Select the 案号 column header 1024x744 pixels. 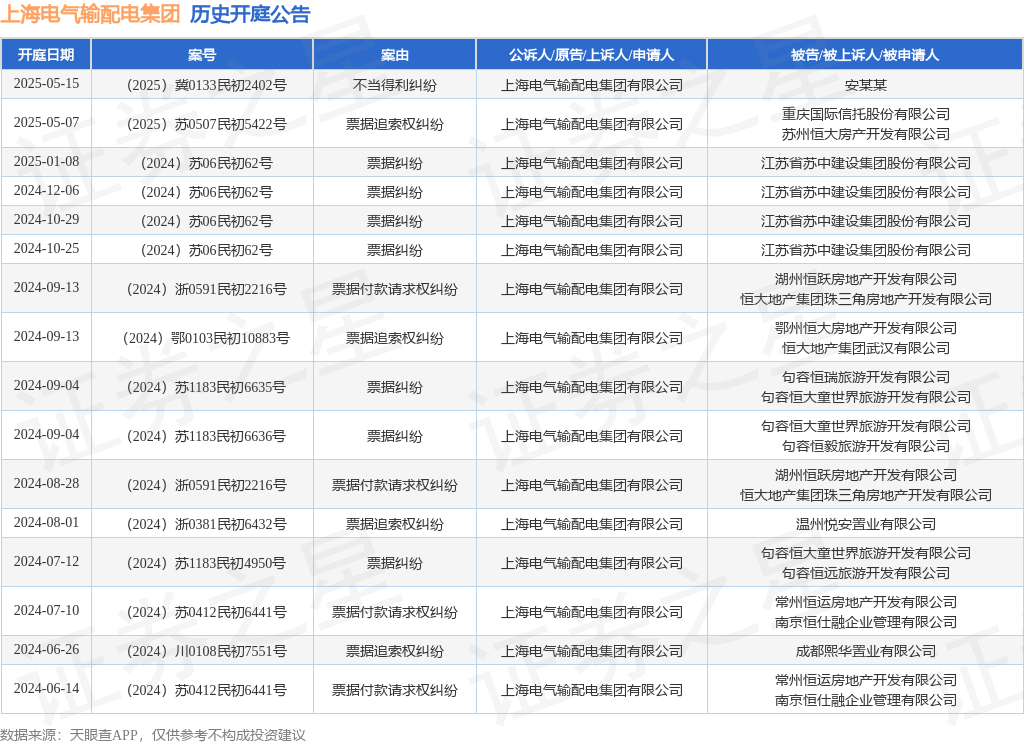pos(202,55)
